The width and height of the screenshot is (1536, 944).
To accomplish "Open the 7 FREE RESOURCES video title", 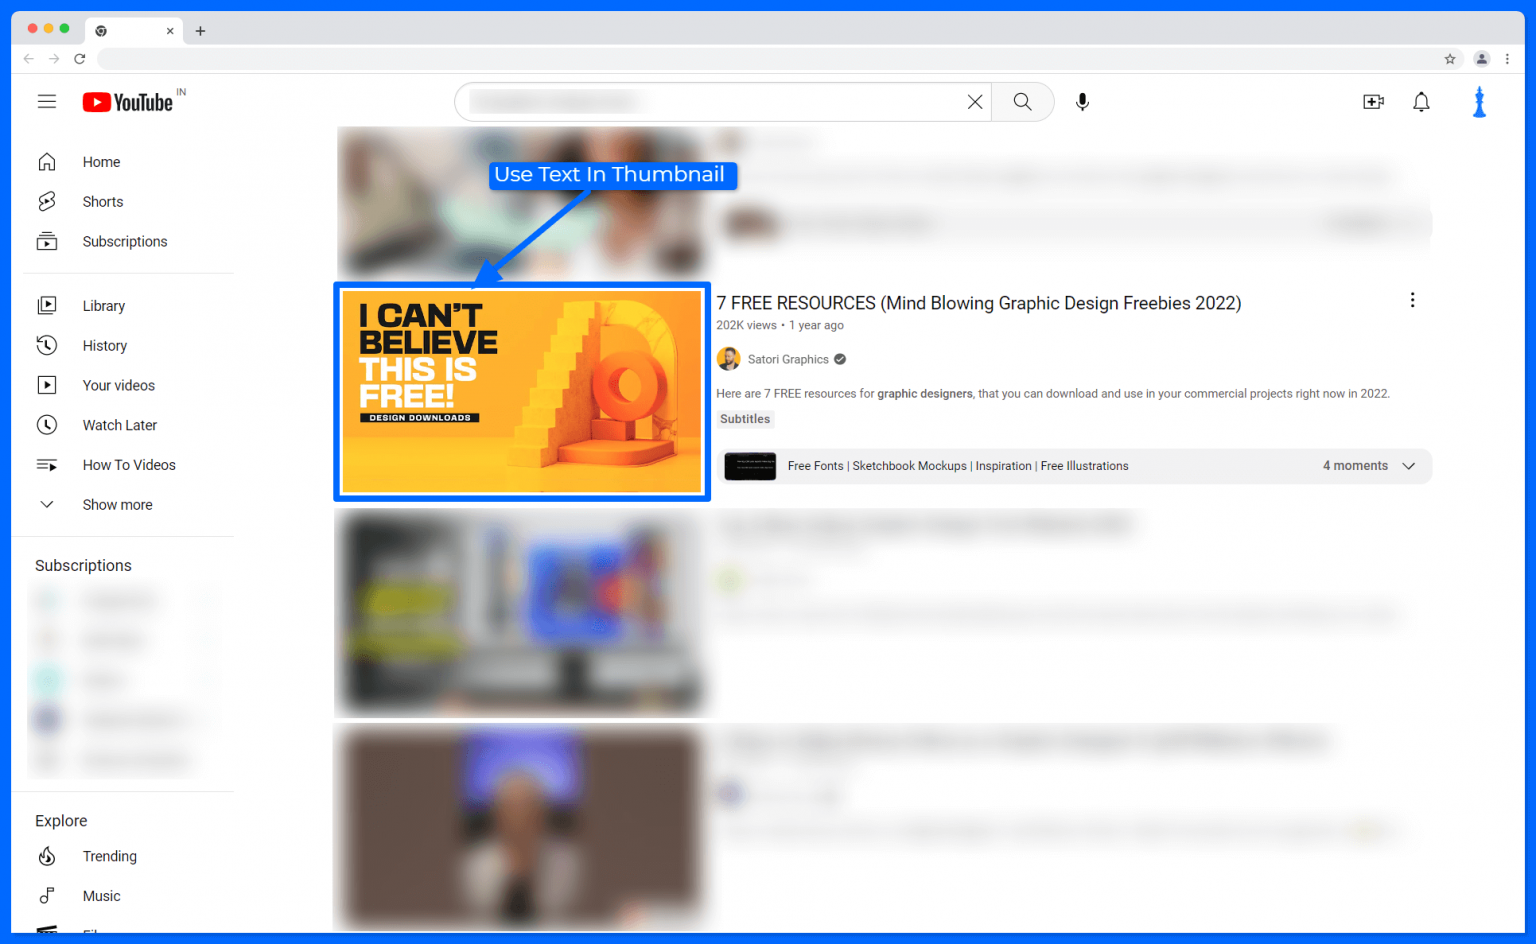I will (x=978, y=303).
